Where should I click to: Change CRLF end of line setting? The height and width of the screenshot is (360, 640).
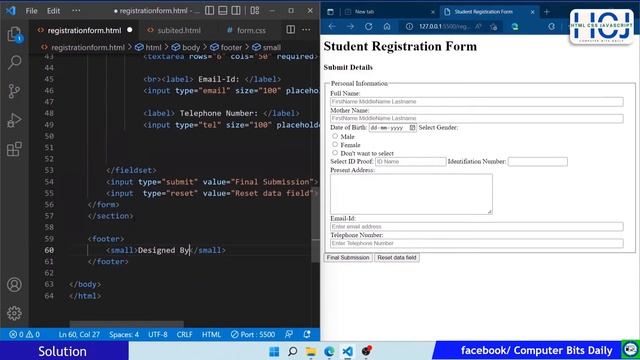(184, 334)
